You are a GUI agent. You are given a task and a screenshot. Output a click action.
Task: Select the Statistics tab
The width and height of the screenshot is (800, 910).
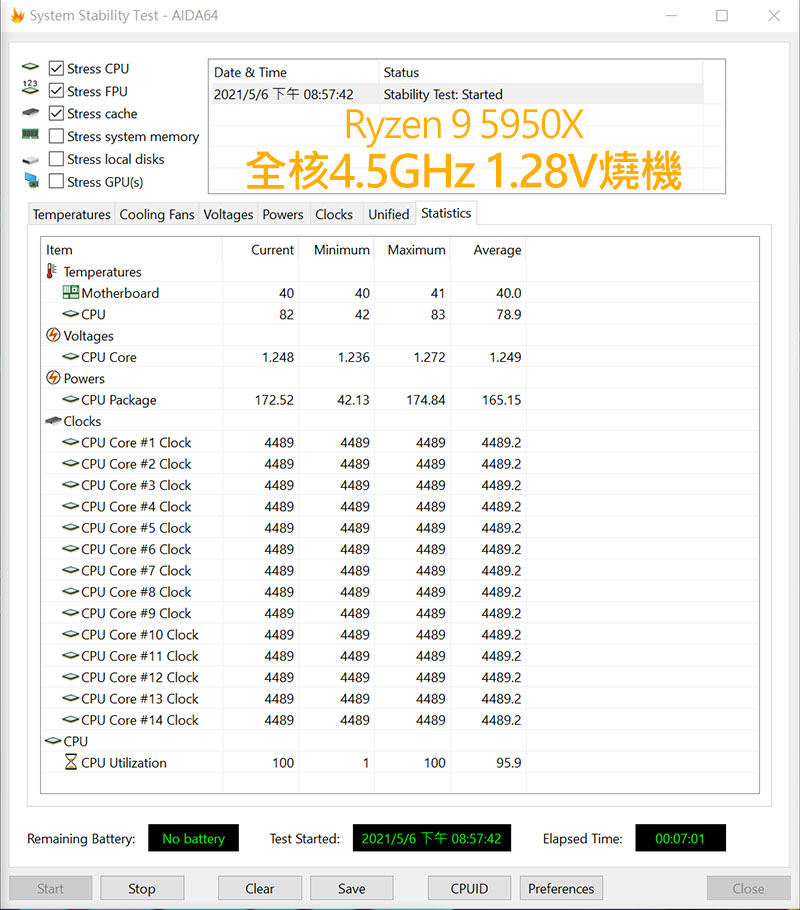[446, 213]
